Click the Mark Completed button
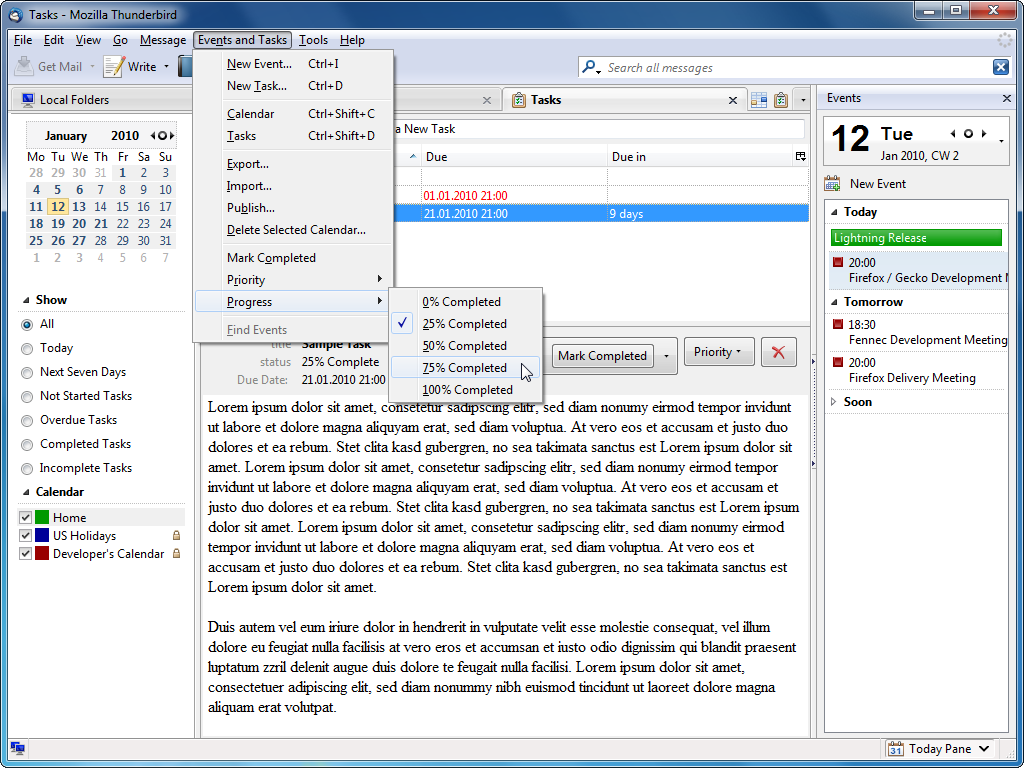 coord(602,356)
